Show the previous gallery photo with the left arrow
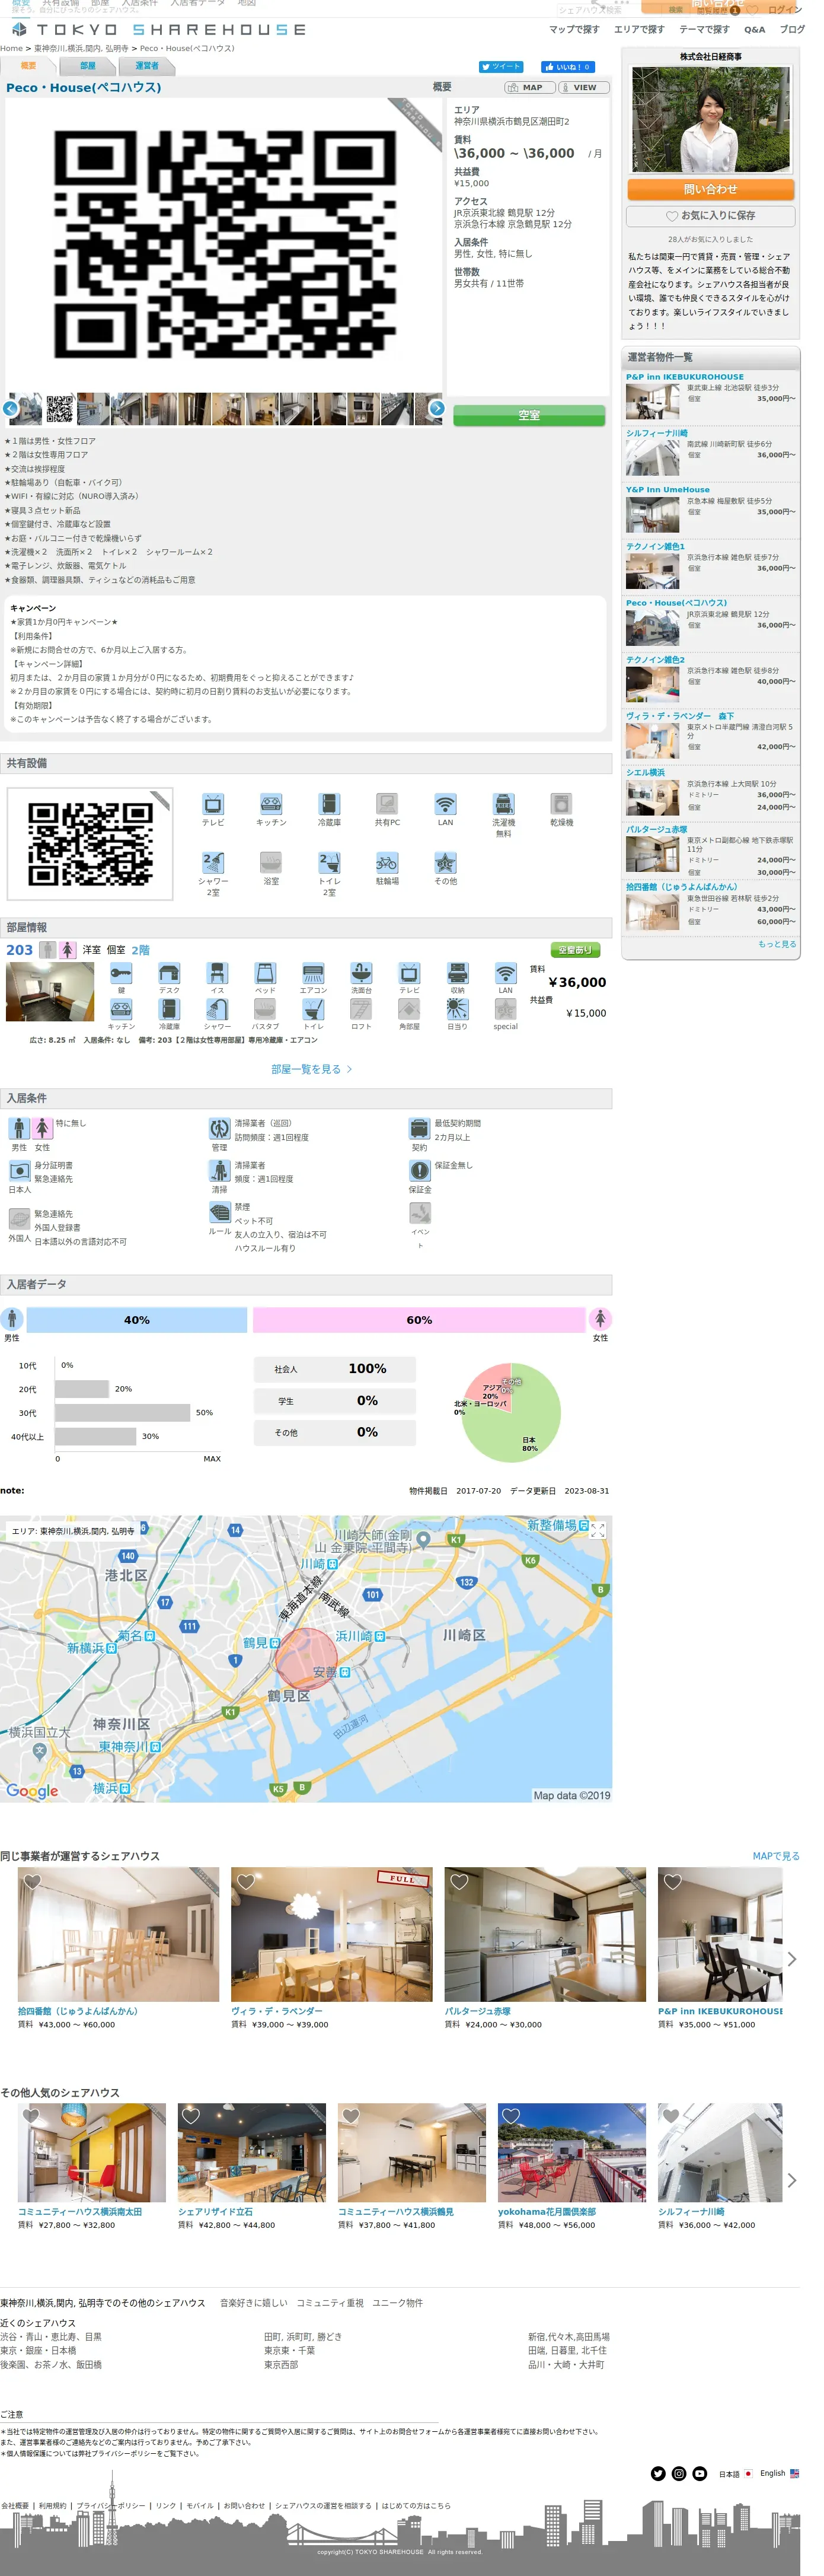The height and width of the screenshot is (2576, 824). pos(10,408)
